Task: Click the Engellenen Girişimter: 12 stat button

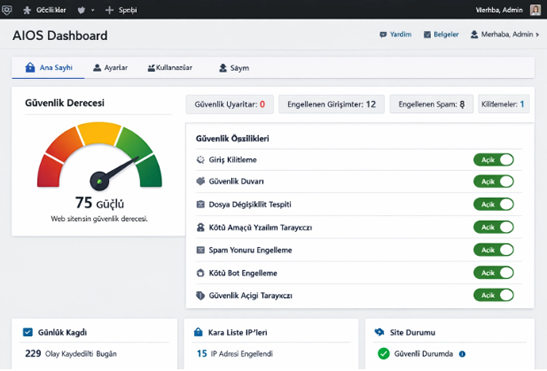Action: tap(331, 104)
